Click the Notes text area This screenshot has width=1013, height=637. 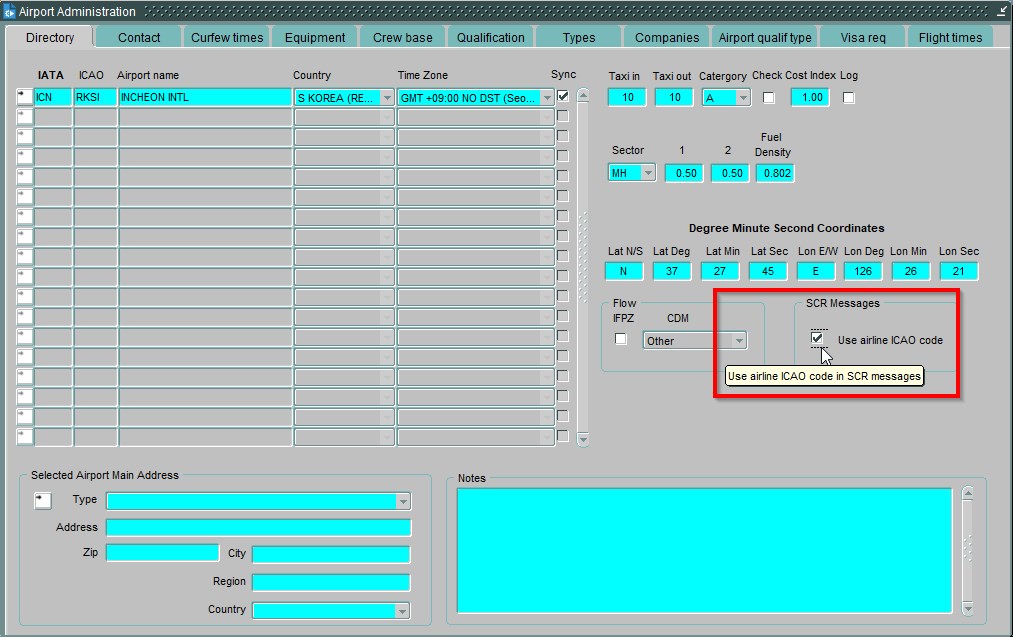(704, 550)
